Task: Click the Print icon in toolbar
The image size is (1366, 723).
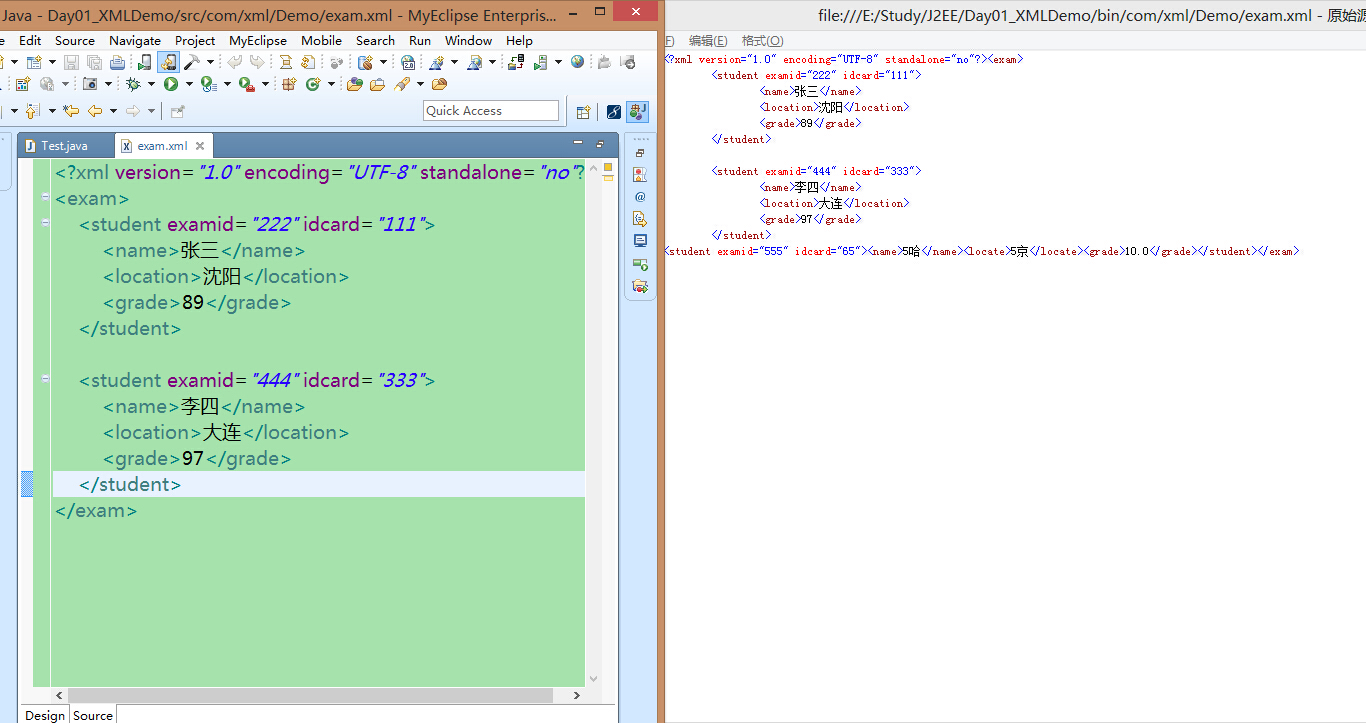Action: click(x=117, y=63)
